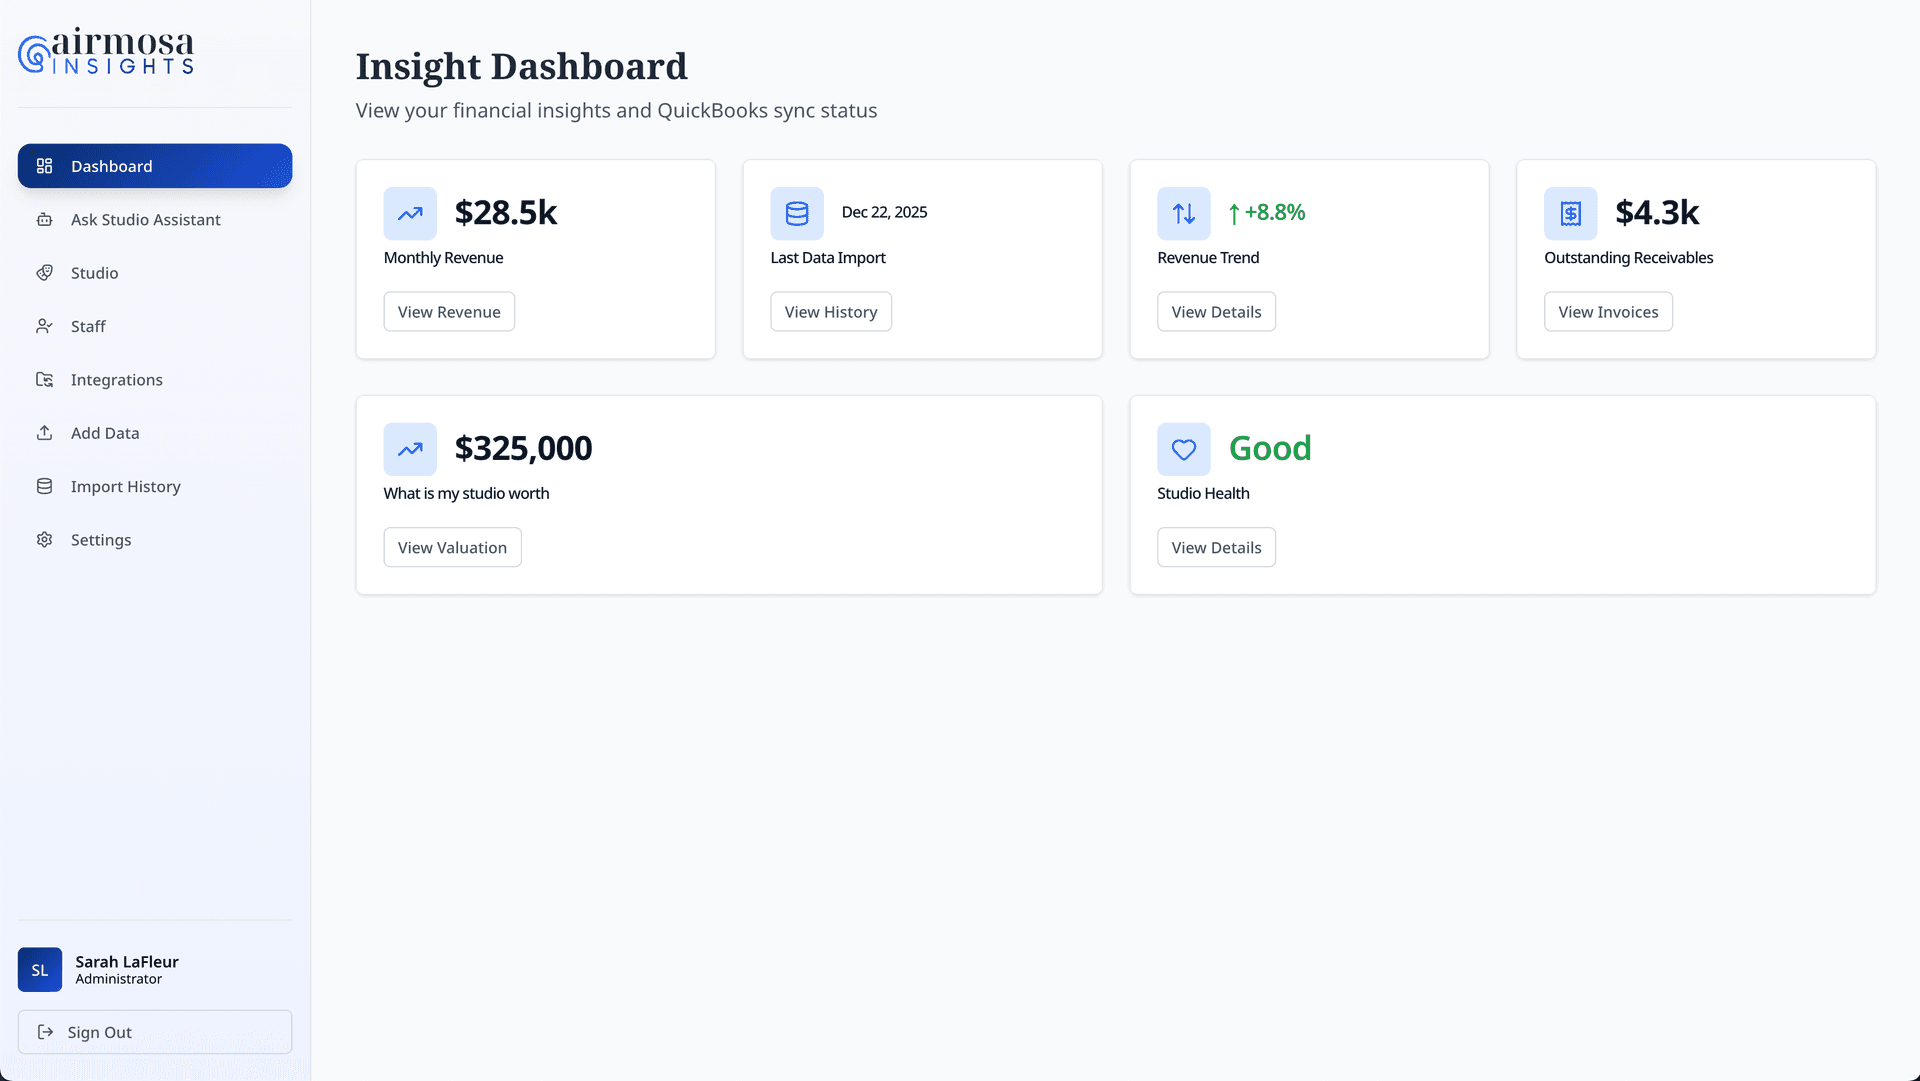This screenshot has height=1081, width=1920.
Task: Click the Studio Health heart icon
Action: pyautogui.click(x=1183, y=449)
